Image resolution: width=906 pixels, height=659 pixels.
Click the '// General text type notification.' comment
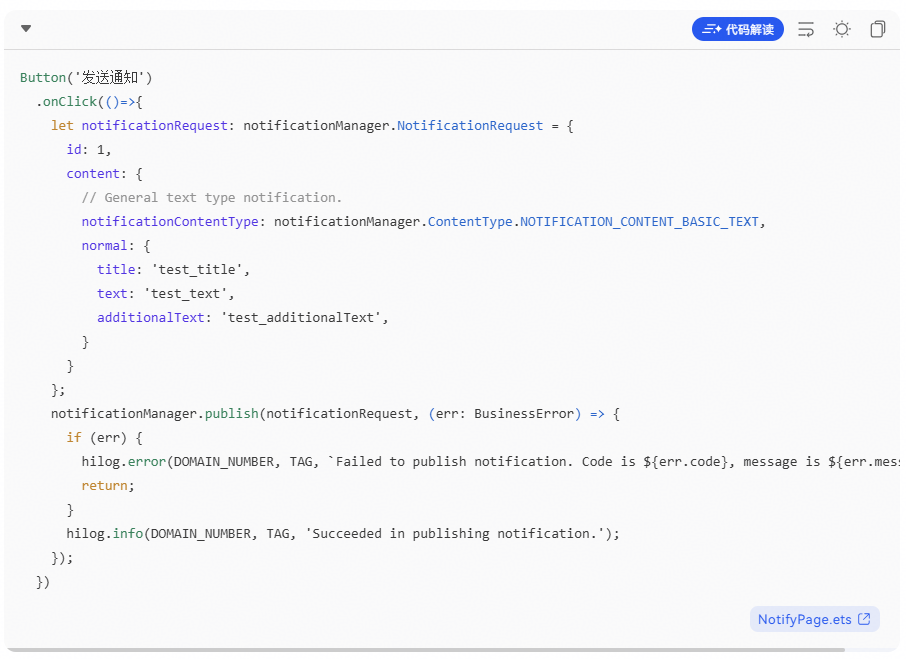[x=211, y=198]
